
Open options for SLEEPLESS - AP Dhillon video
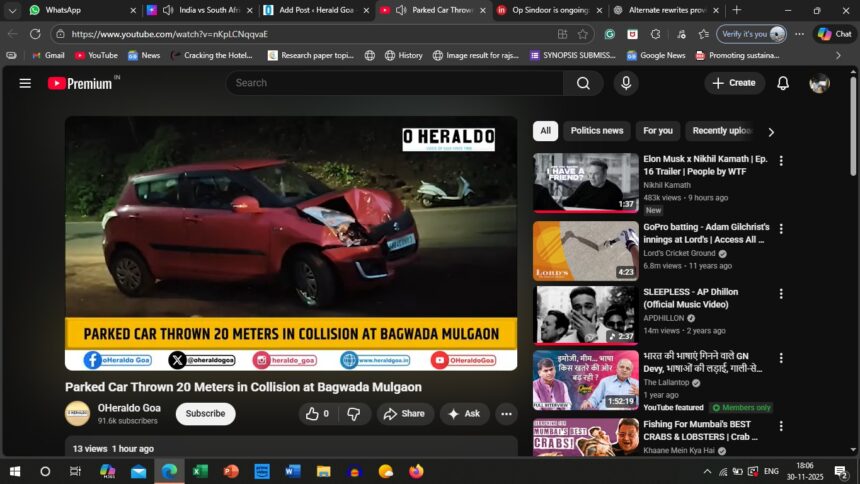[x=781, y=294]
